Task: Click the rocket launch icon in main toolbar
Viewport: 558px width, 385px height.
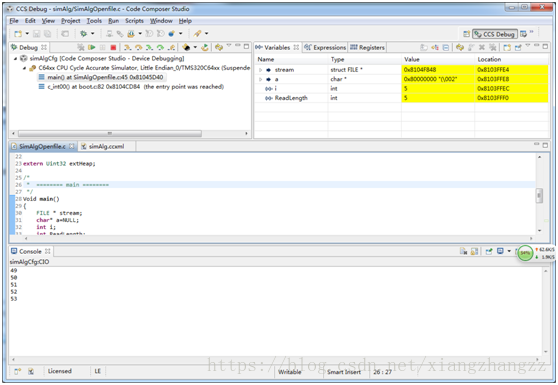Action: point(197,33)
